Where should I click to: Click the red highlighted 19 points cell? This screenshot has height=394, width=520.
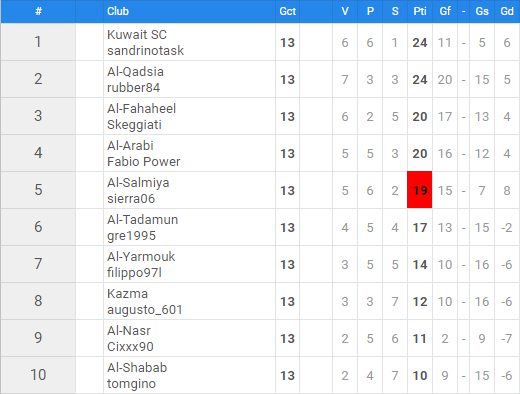[419, 190]
